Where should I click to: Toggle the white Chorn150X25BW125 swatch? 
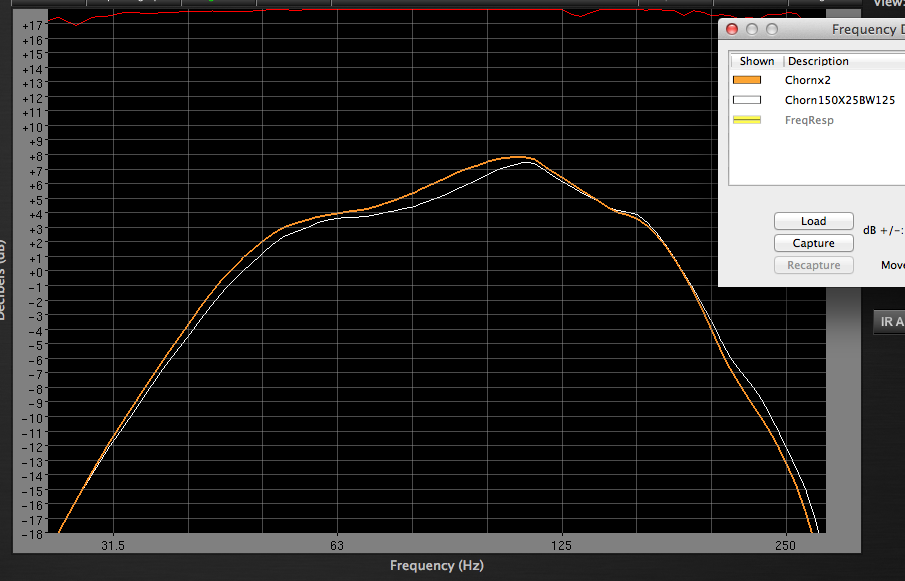pos(747,100)
